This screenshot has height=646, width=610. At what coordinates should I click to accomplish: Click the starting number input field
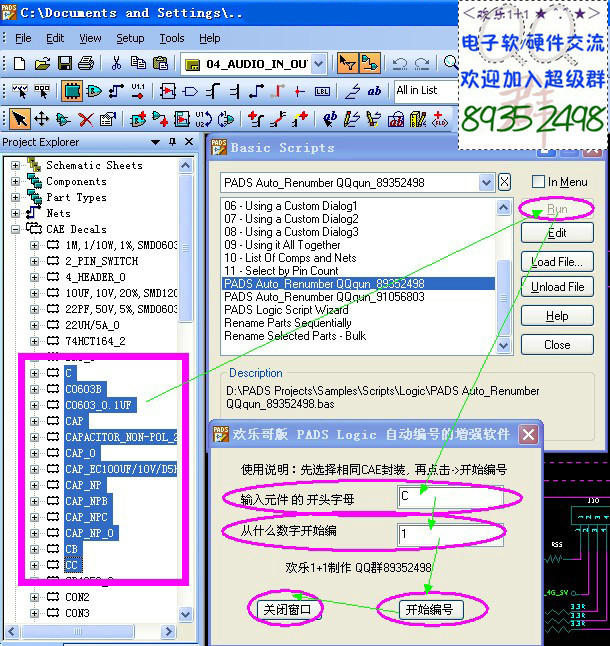pos(450,534)
